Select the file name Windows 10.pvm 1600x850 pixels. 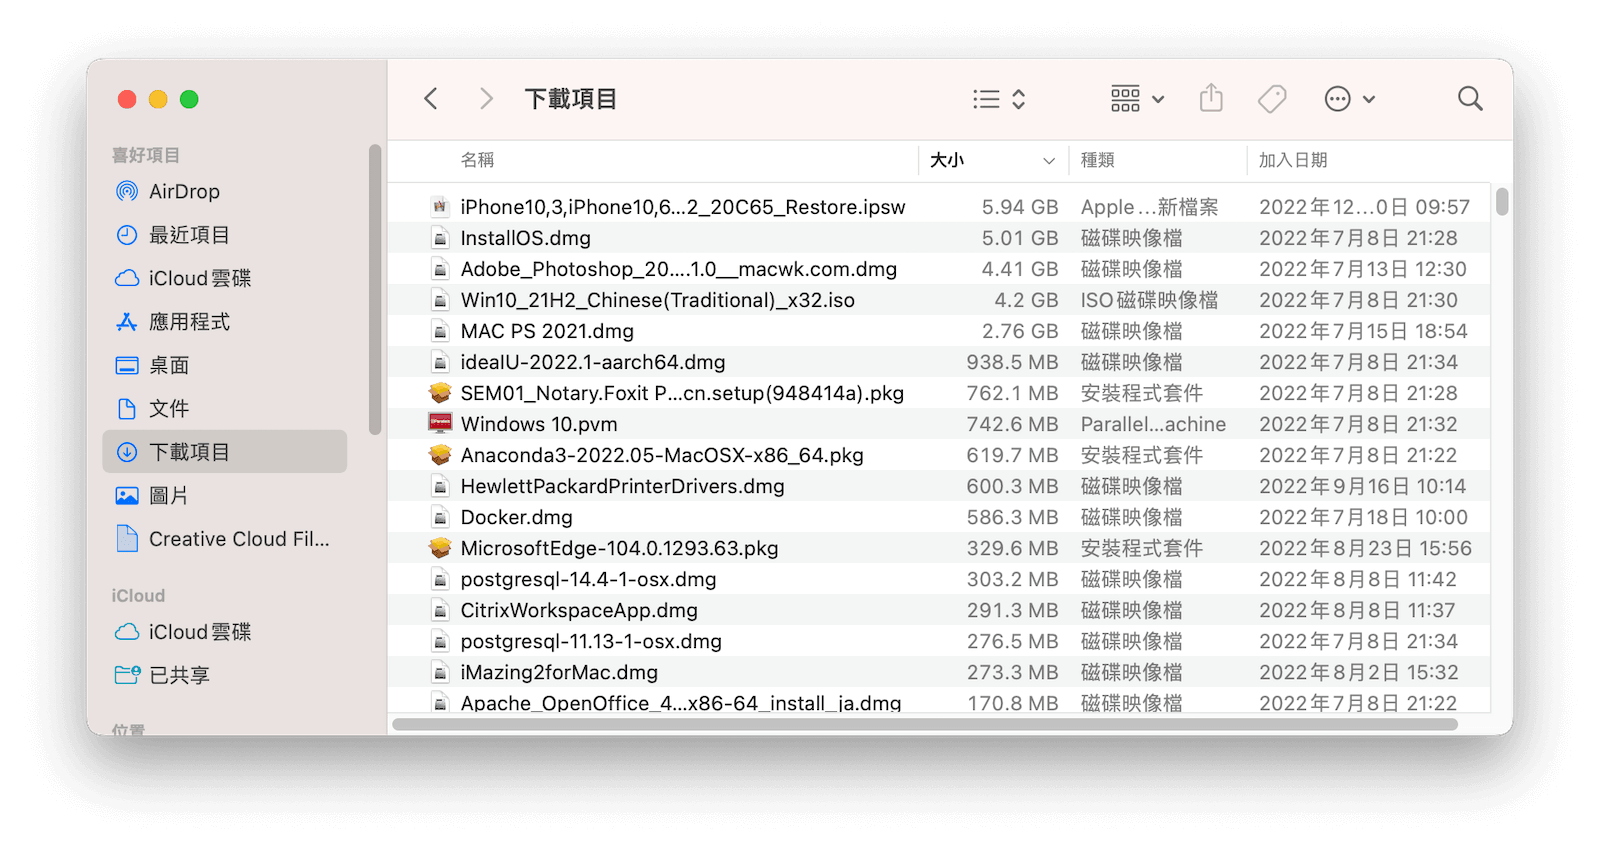(539, 424)
